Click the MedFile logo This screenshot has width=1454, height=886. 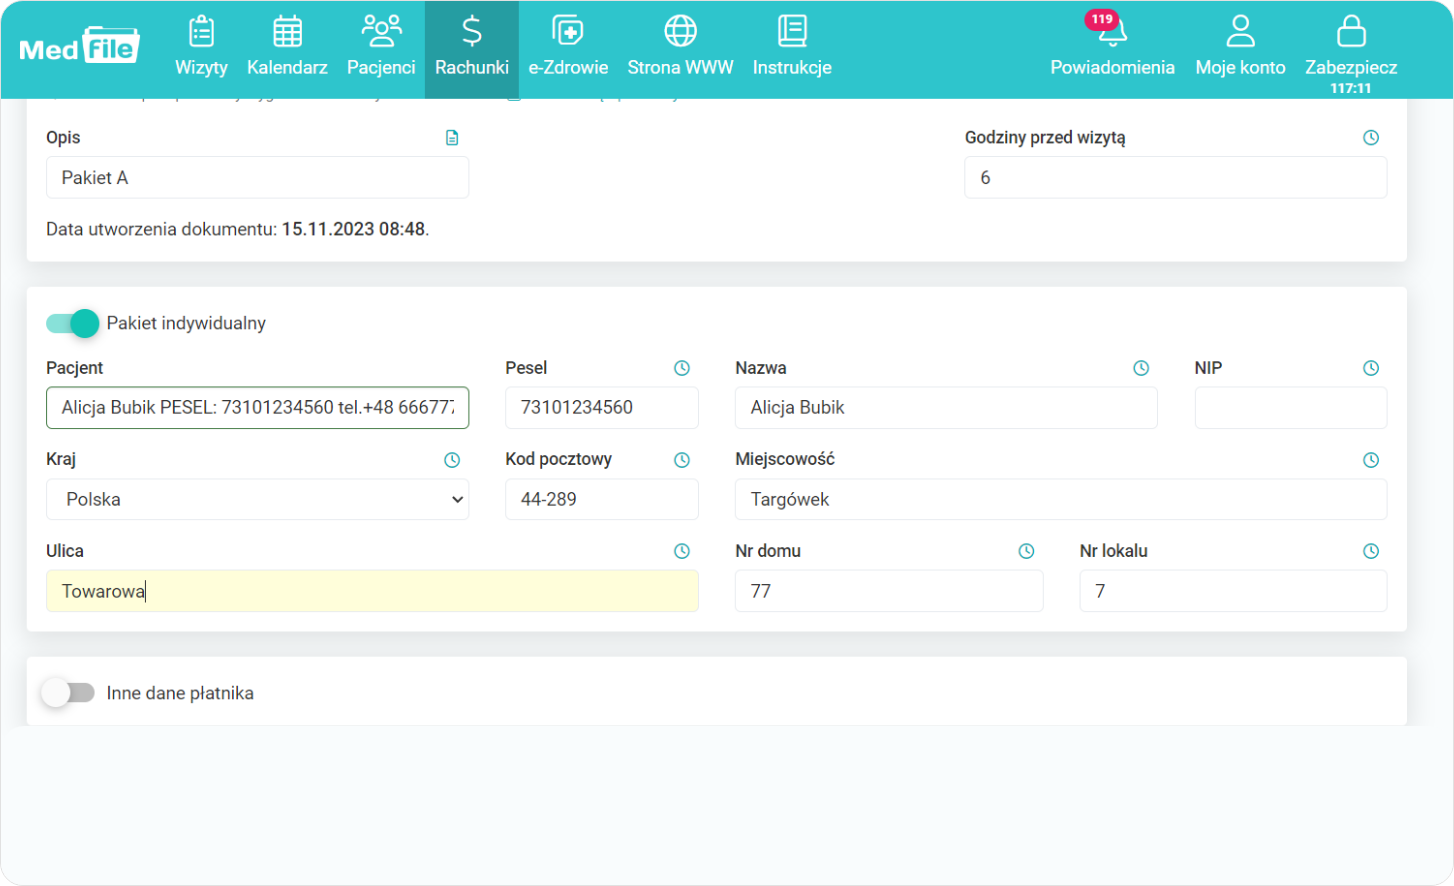click(x=79, y=46)
